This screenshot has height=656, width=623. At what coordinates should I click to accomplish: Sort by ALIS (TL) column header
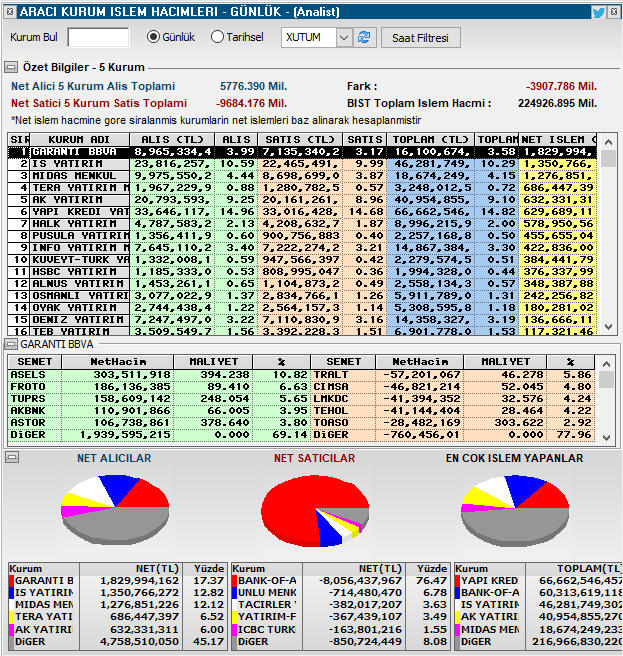point(172,140)
